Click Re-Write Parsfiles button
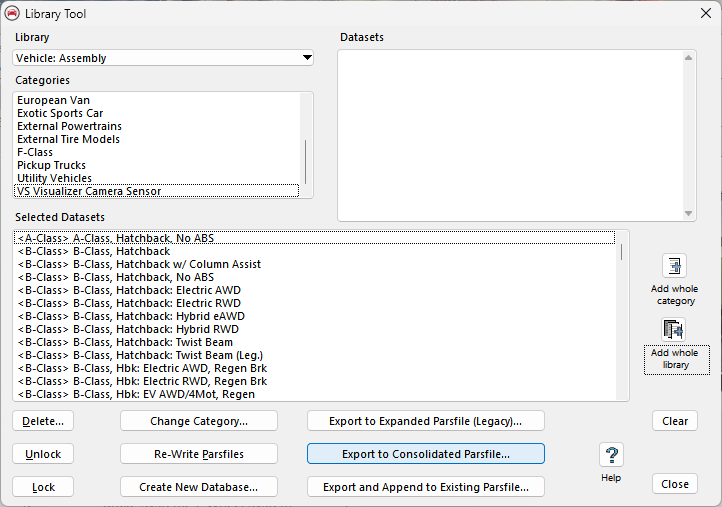The height and width of the screenshot is (507, 722). tap(199, 454)
